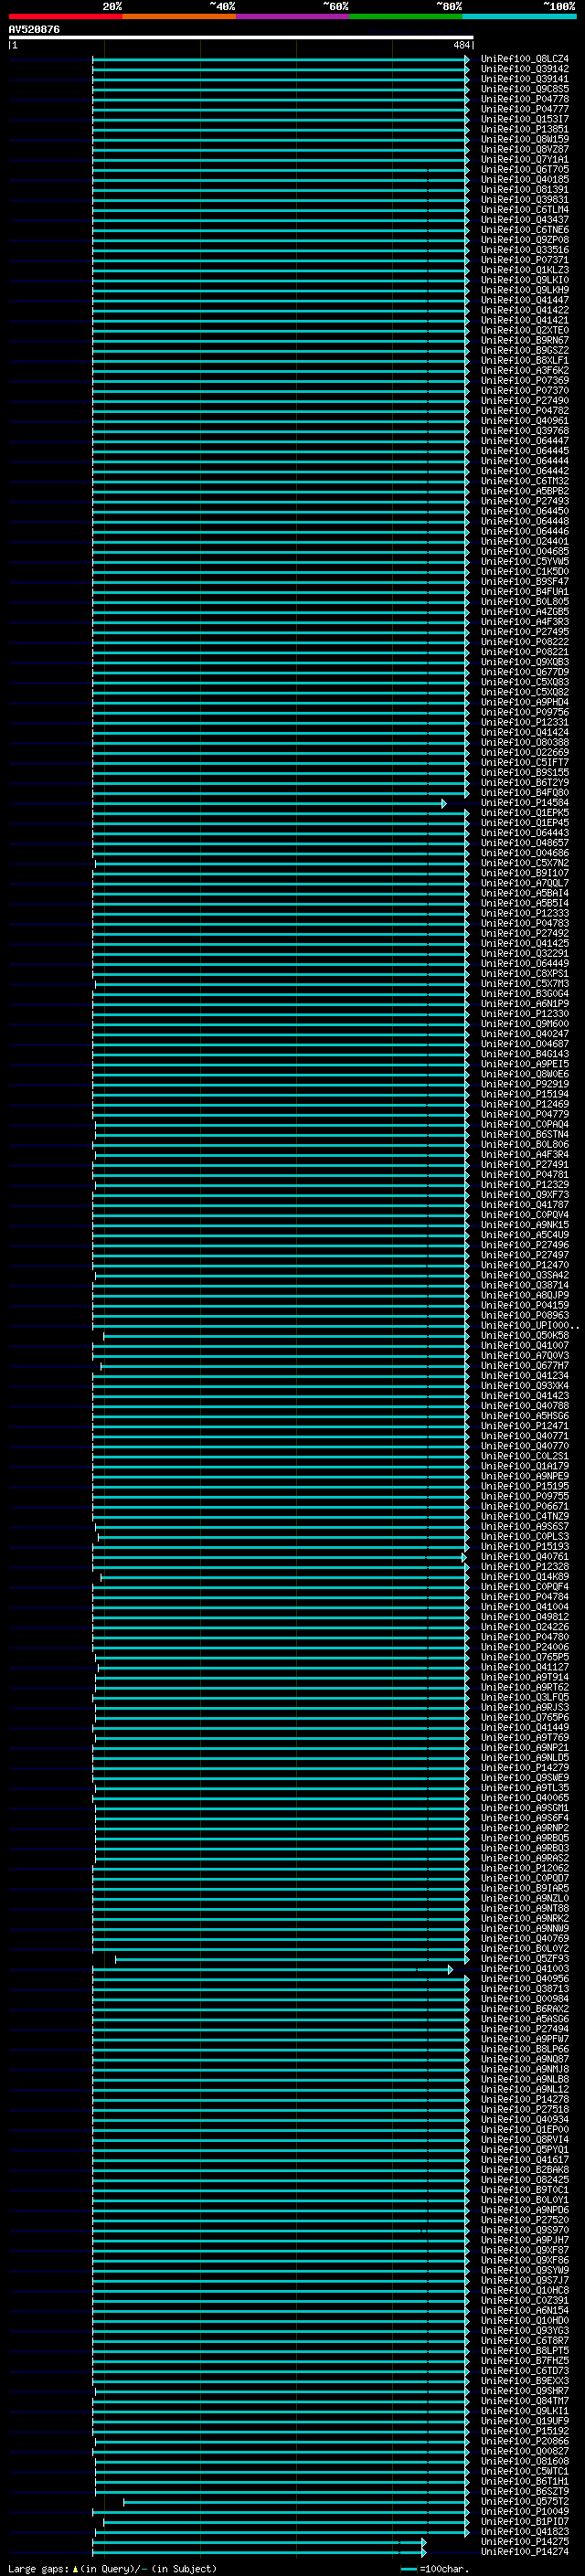585x2576 pixels.
Task: Select the UniRef100_A3F6K2 label
Action: click(525, 370)
